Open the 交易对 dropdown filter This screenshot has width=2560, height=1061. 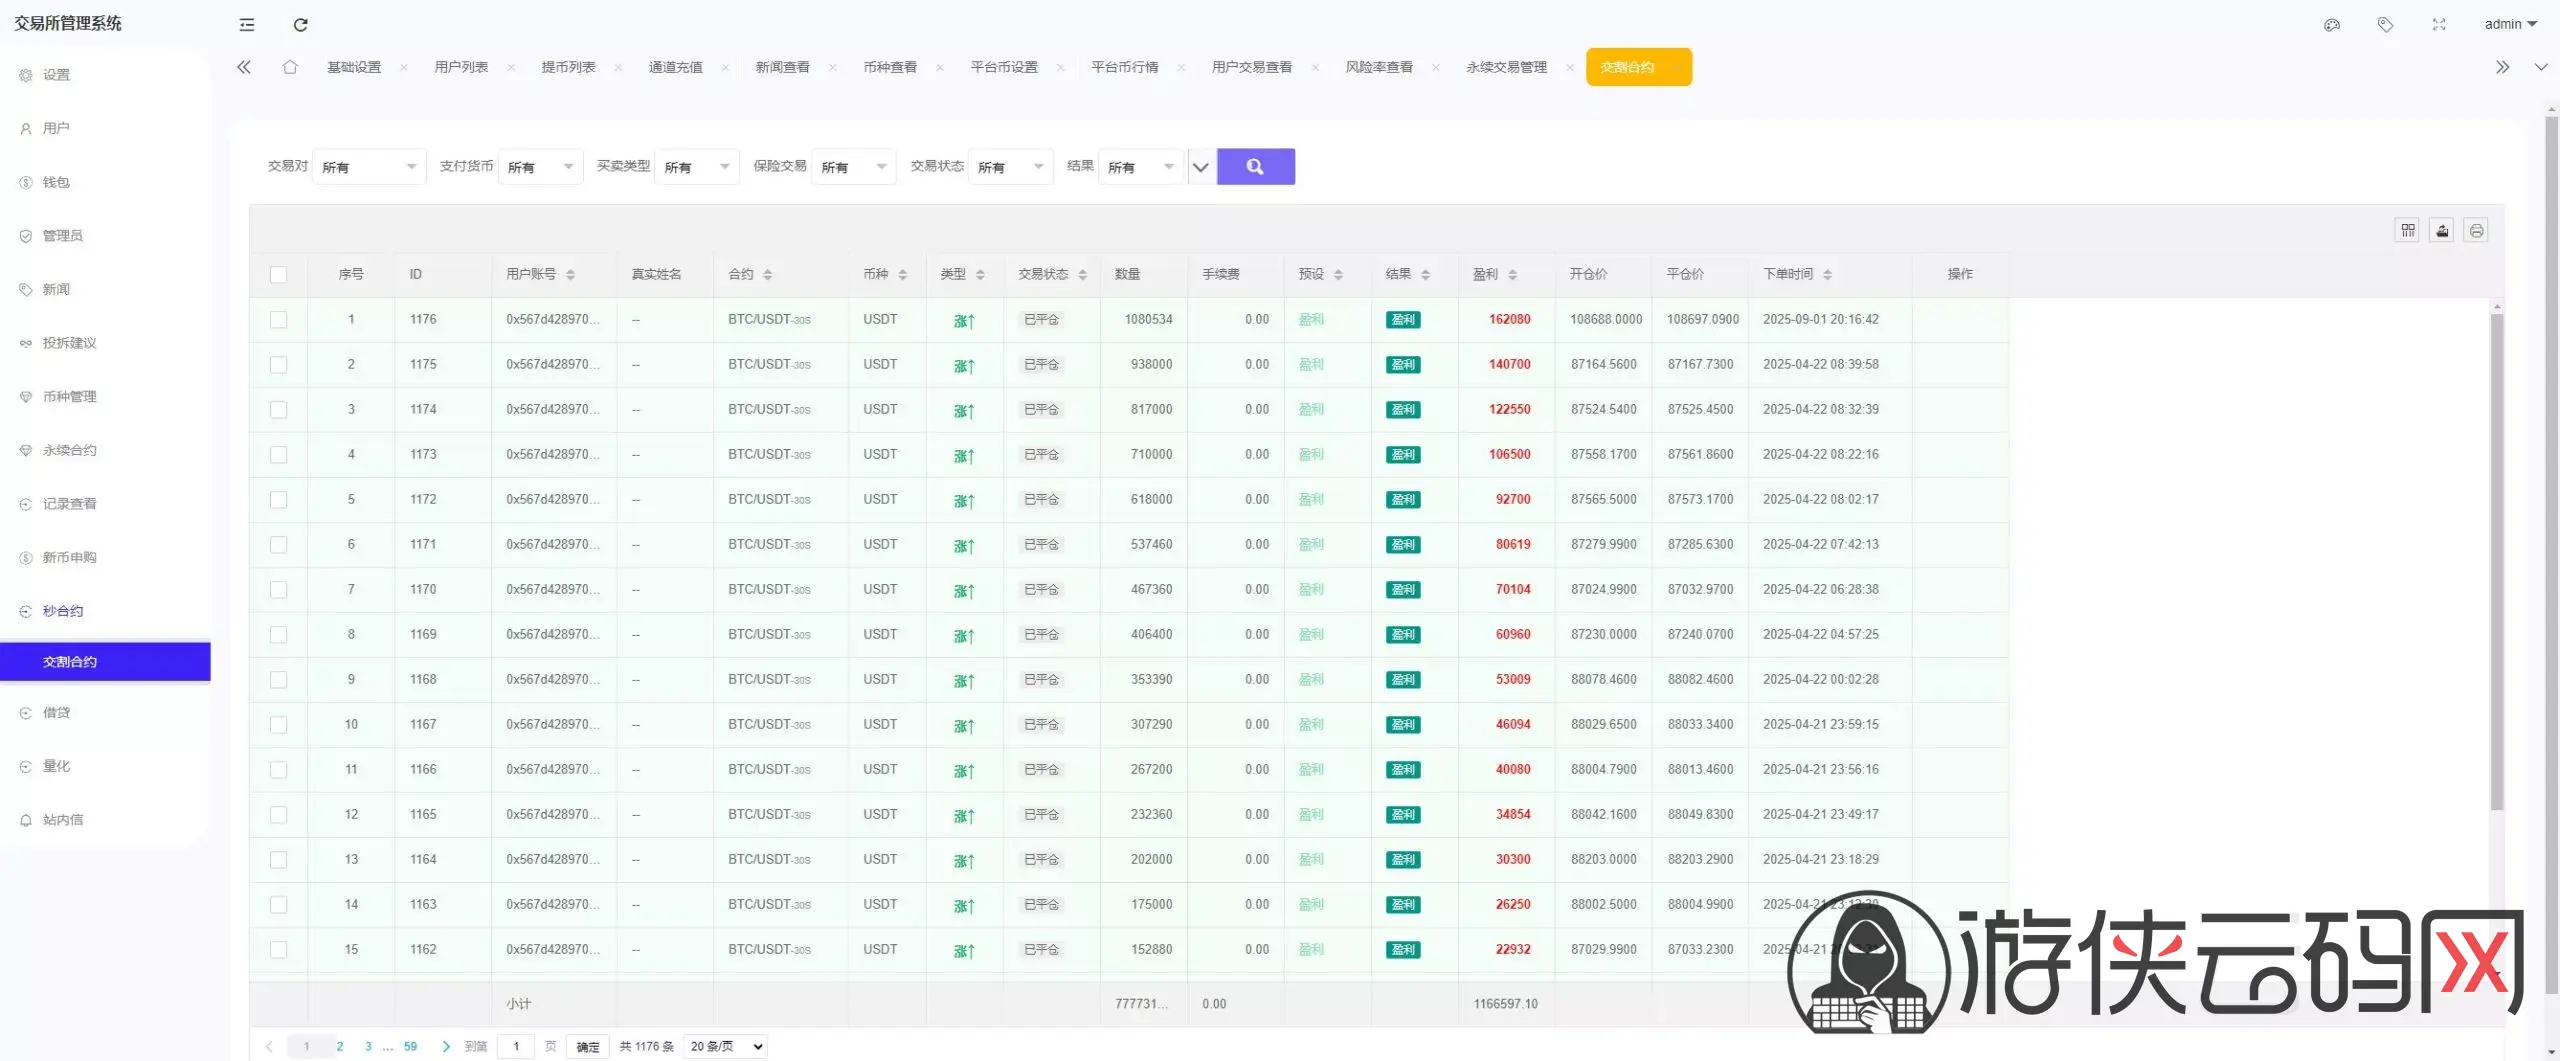(368, 167)
